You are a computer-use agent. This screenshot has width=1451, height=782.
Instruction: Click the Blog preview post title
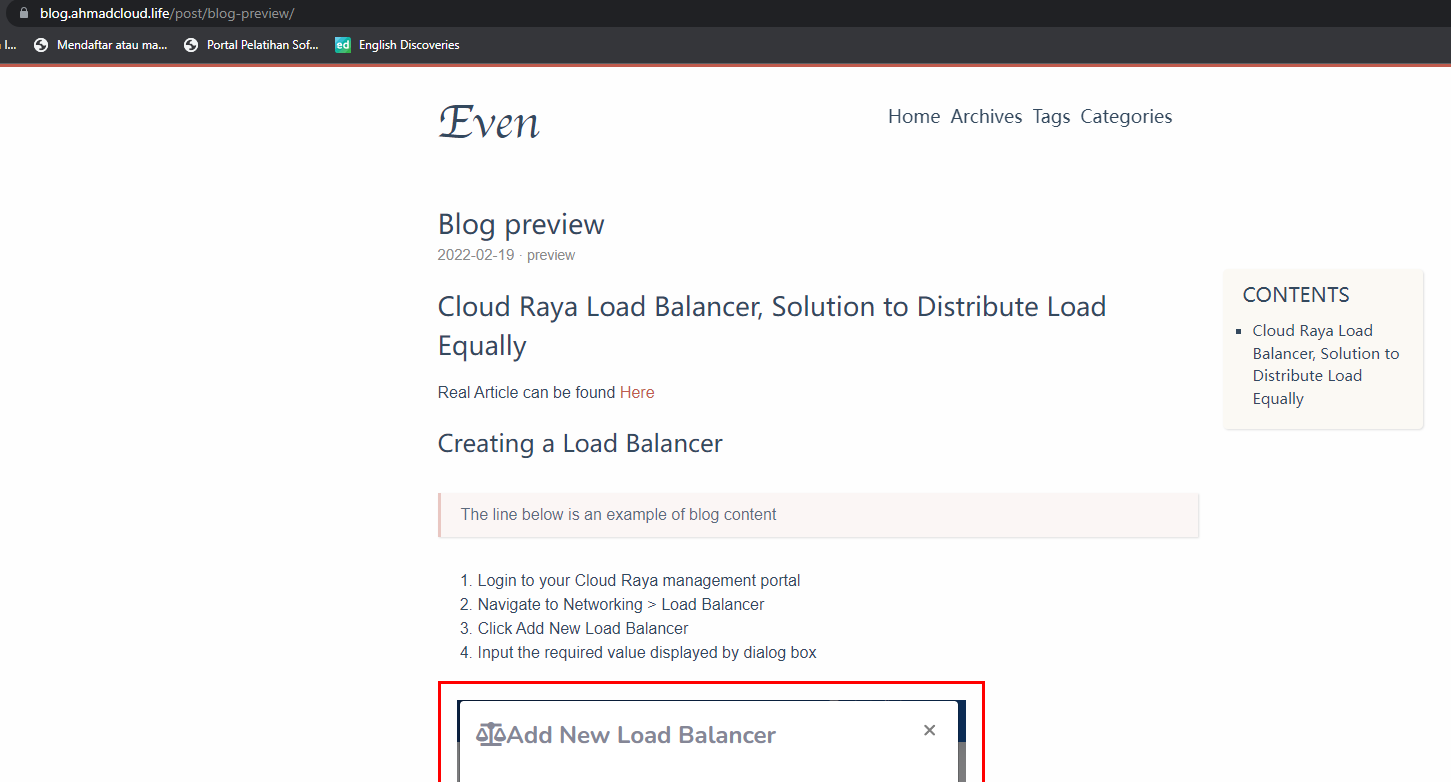coord(521,224)
